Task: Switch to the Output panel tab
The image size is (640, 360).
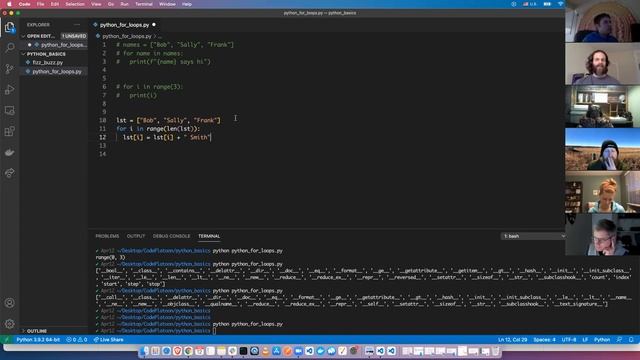Action: 136,236
